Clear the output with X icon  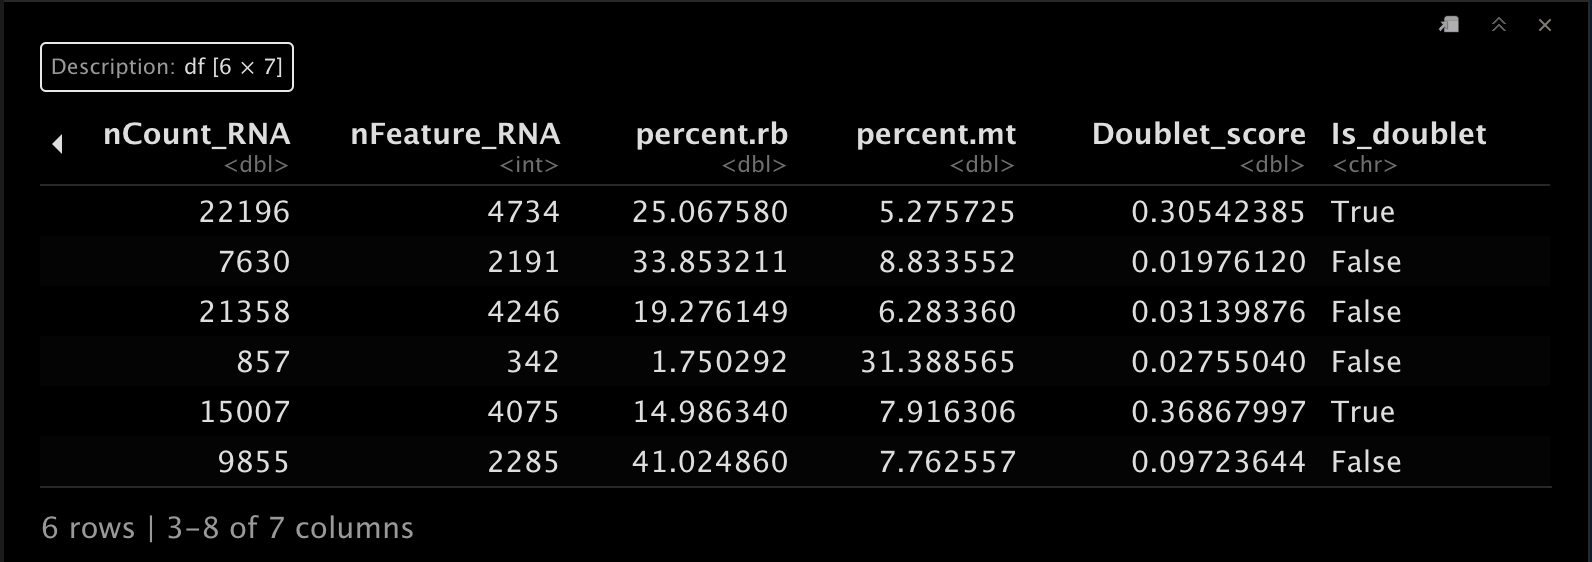pos(1545,25)
